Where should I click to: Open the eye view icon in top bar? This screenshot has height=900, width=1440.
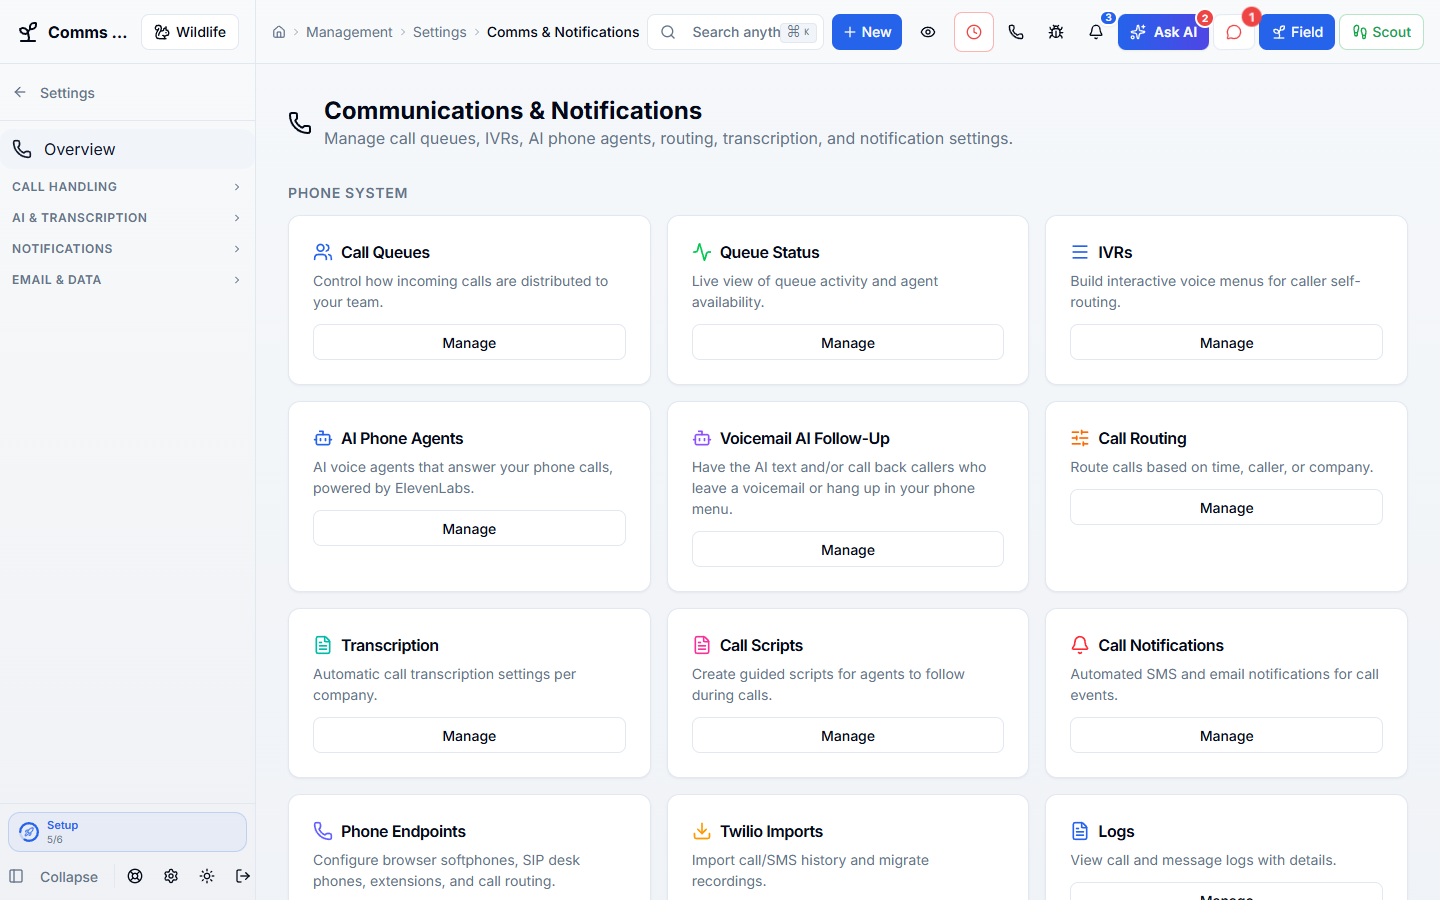tap(928, 32)
